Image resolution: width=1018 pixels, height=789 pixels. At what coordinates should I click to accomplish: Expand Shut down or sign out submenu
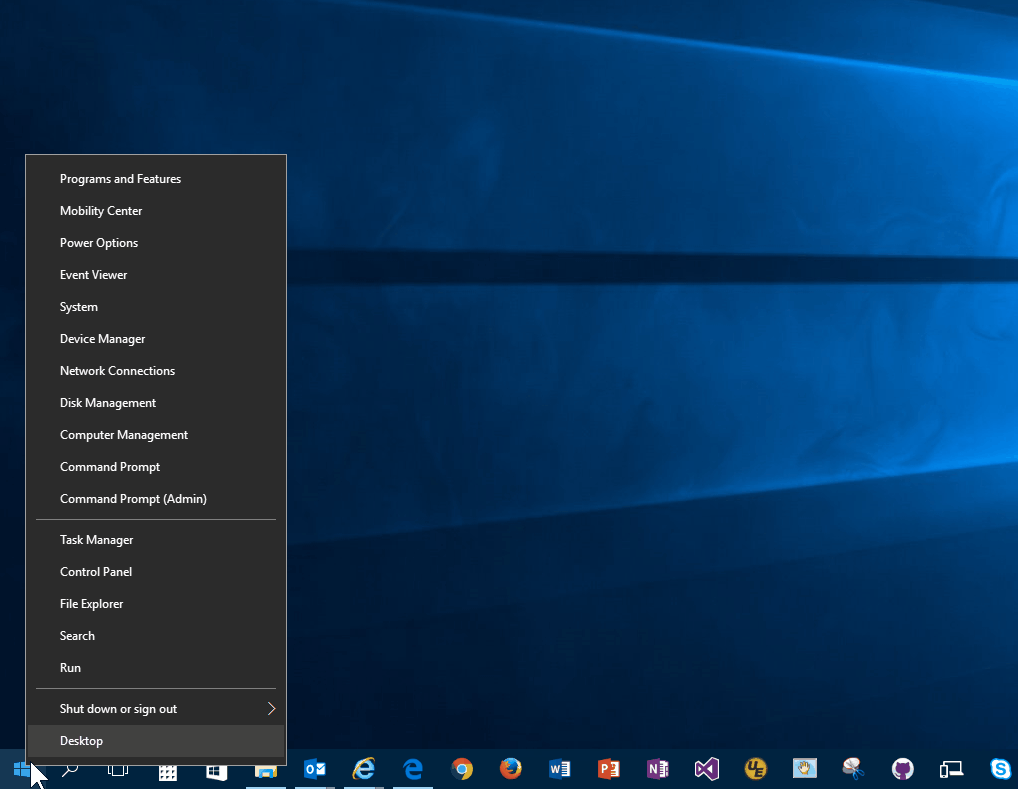point(156,708)
